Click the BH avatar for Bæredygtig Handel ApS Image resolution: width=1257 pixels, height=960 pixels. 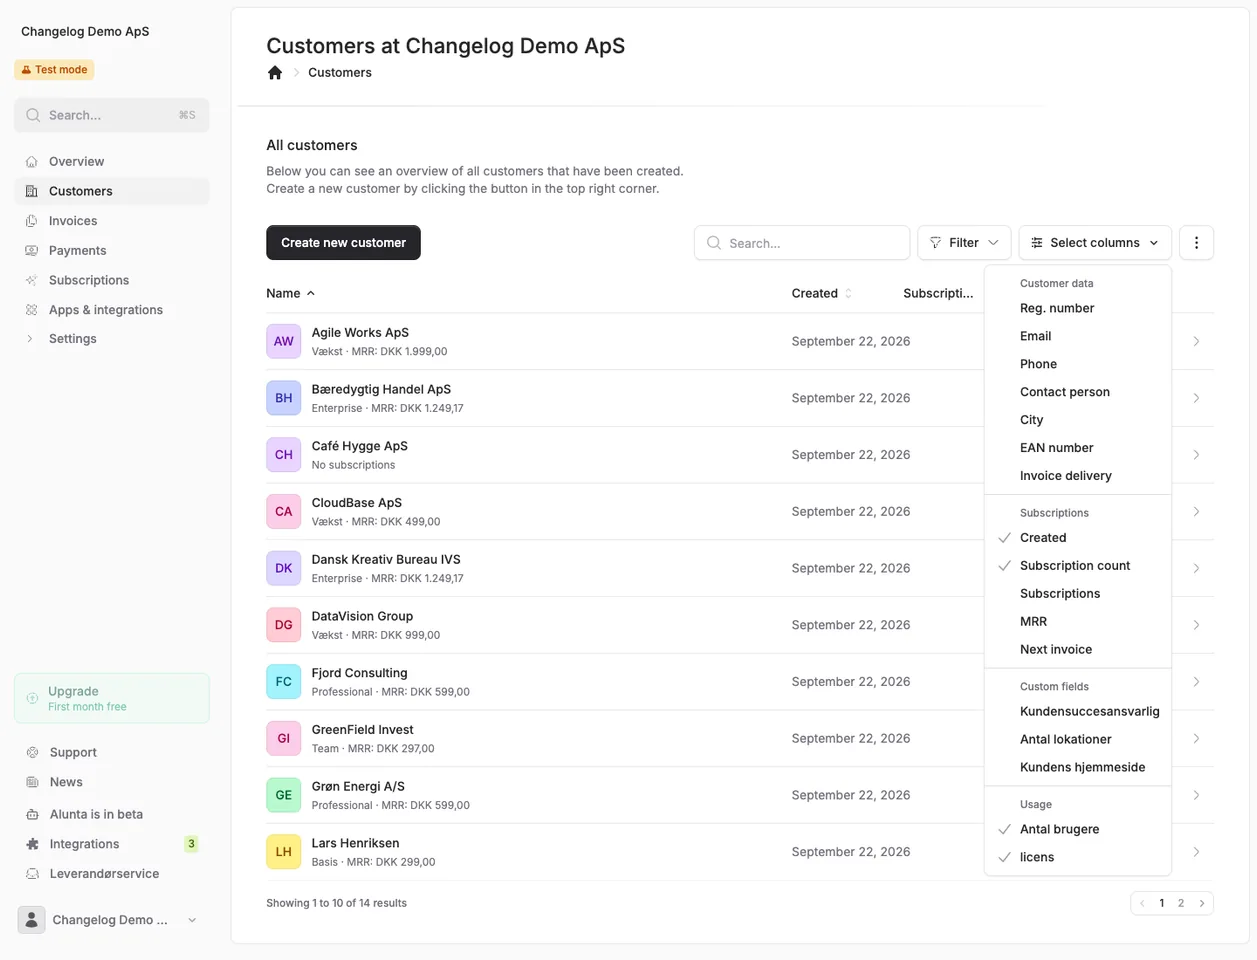pyautogui.click(x=284, y=398)
